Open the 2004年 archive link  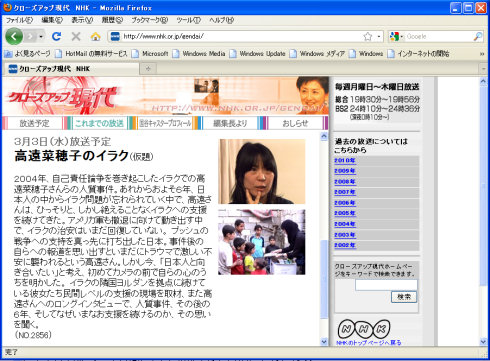(345, 224)
